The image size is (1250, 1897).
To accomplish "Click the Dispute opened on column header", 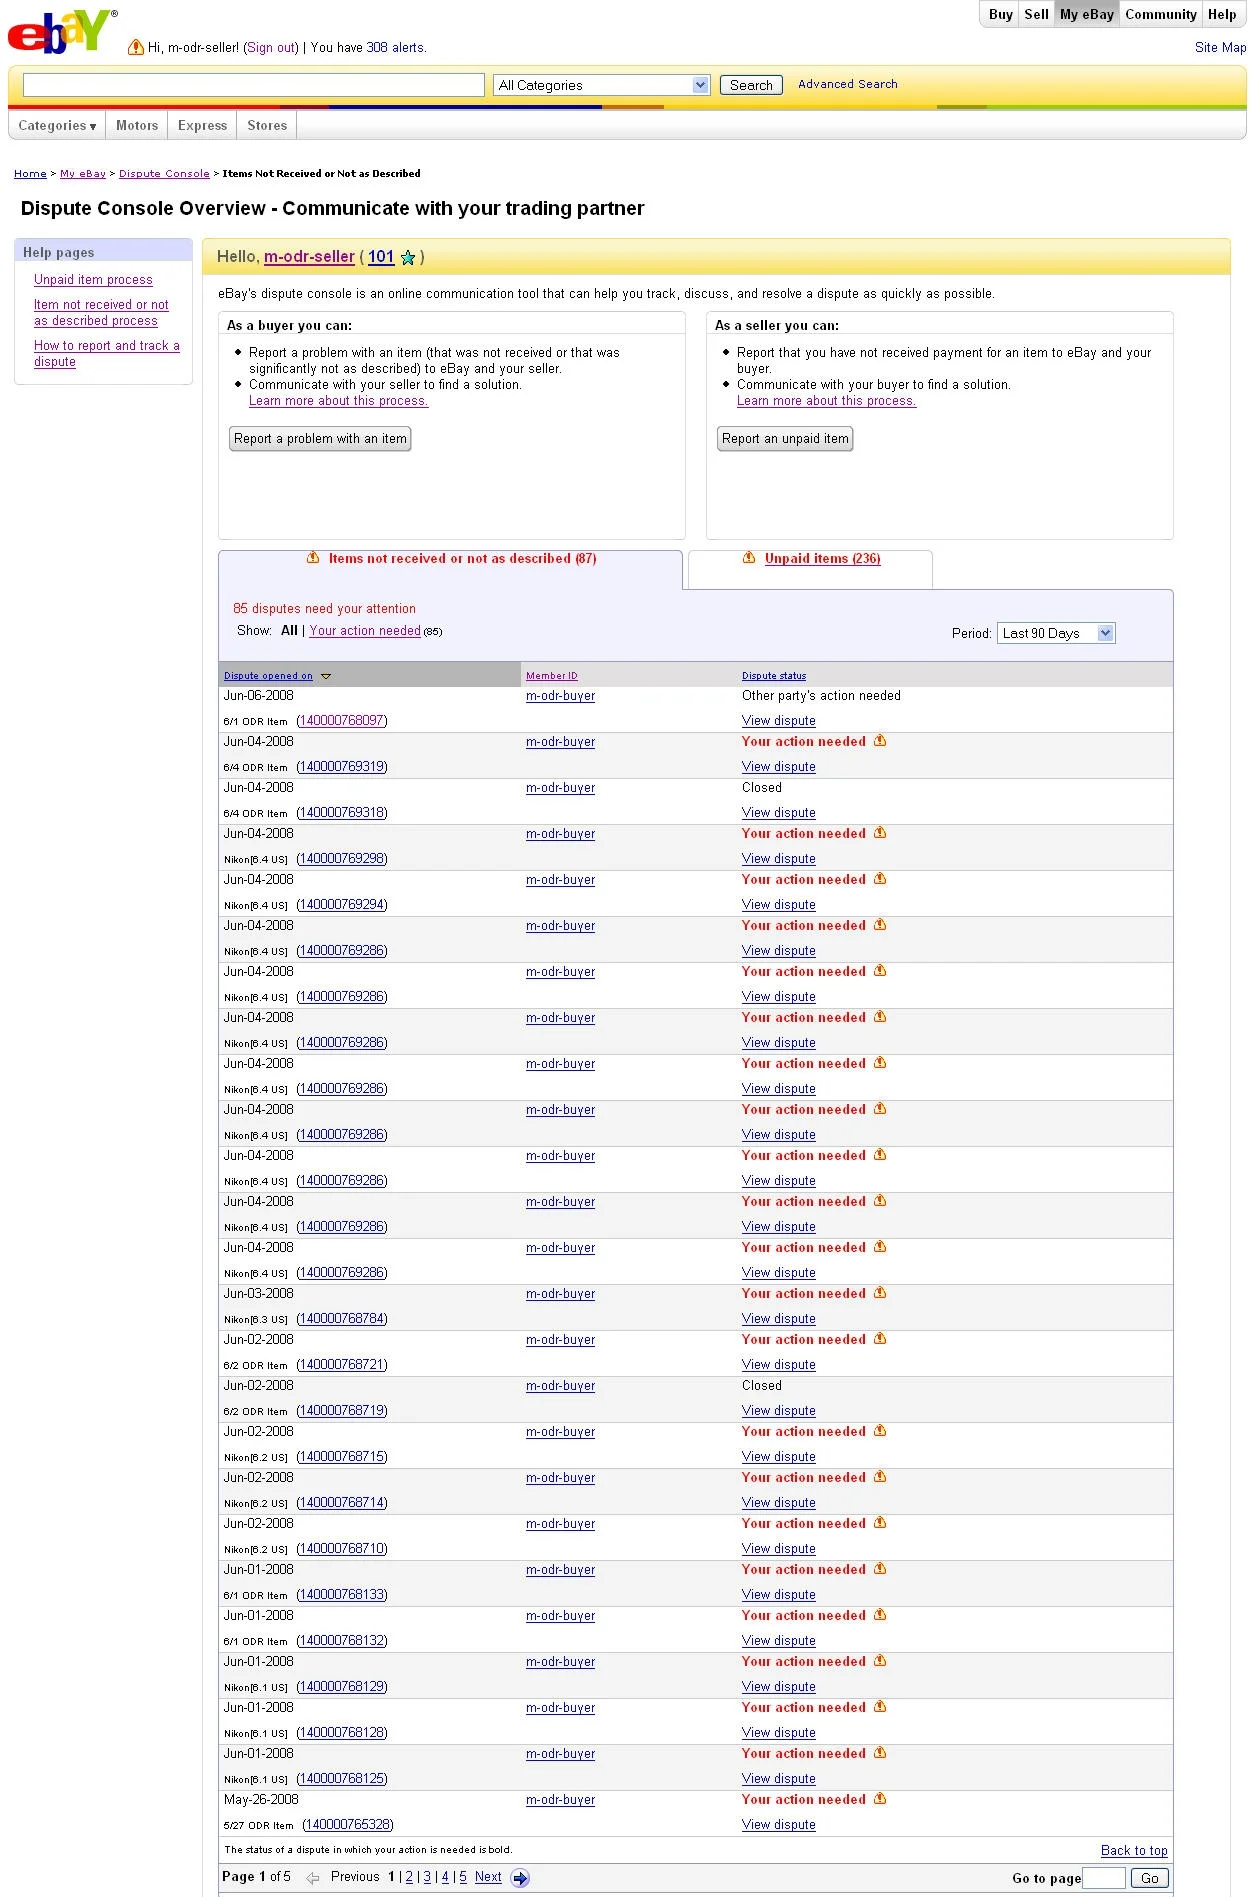I will coord(268,676).
